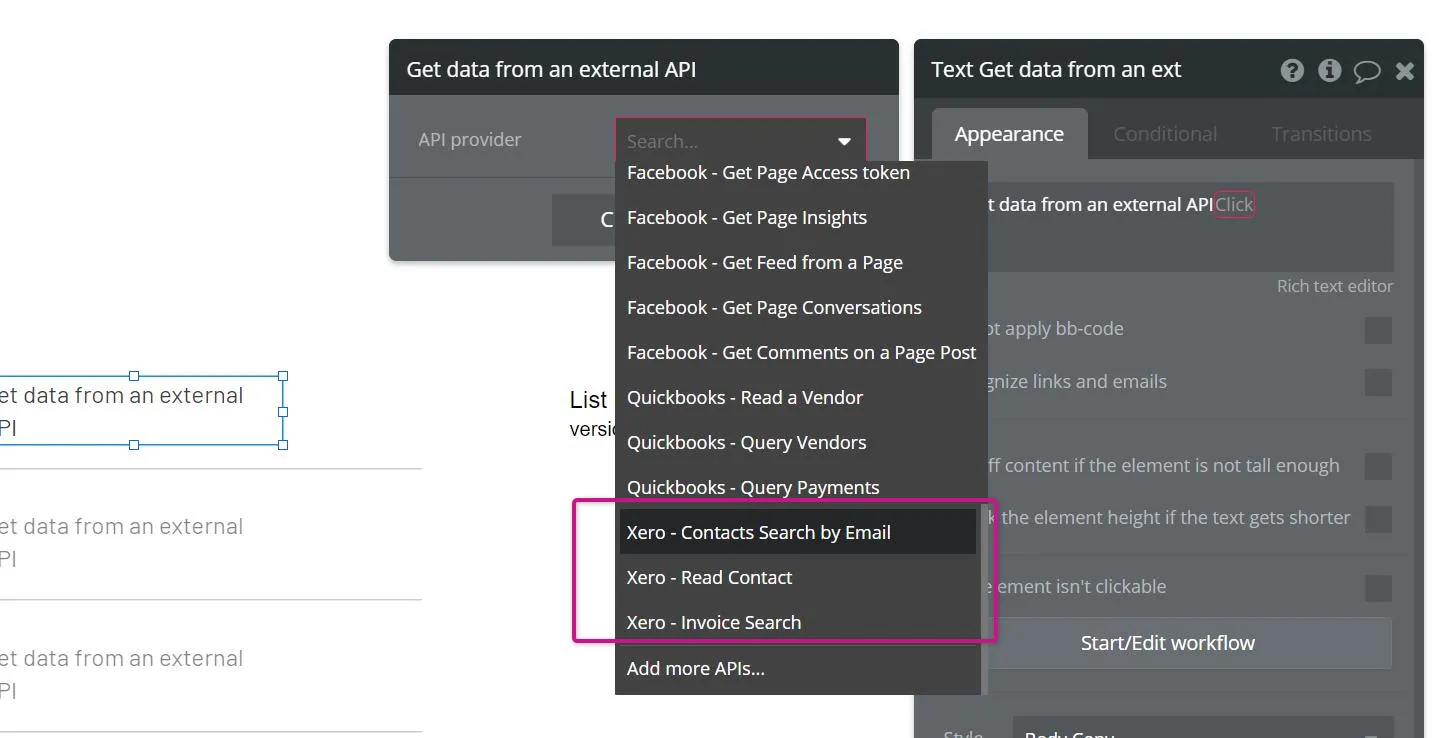Image resolution: width=1443 pixels, height=738 pixels.
Task: Click the 'Text Get data from an ext' panel title
Action: (1056, 70)
